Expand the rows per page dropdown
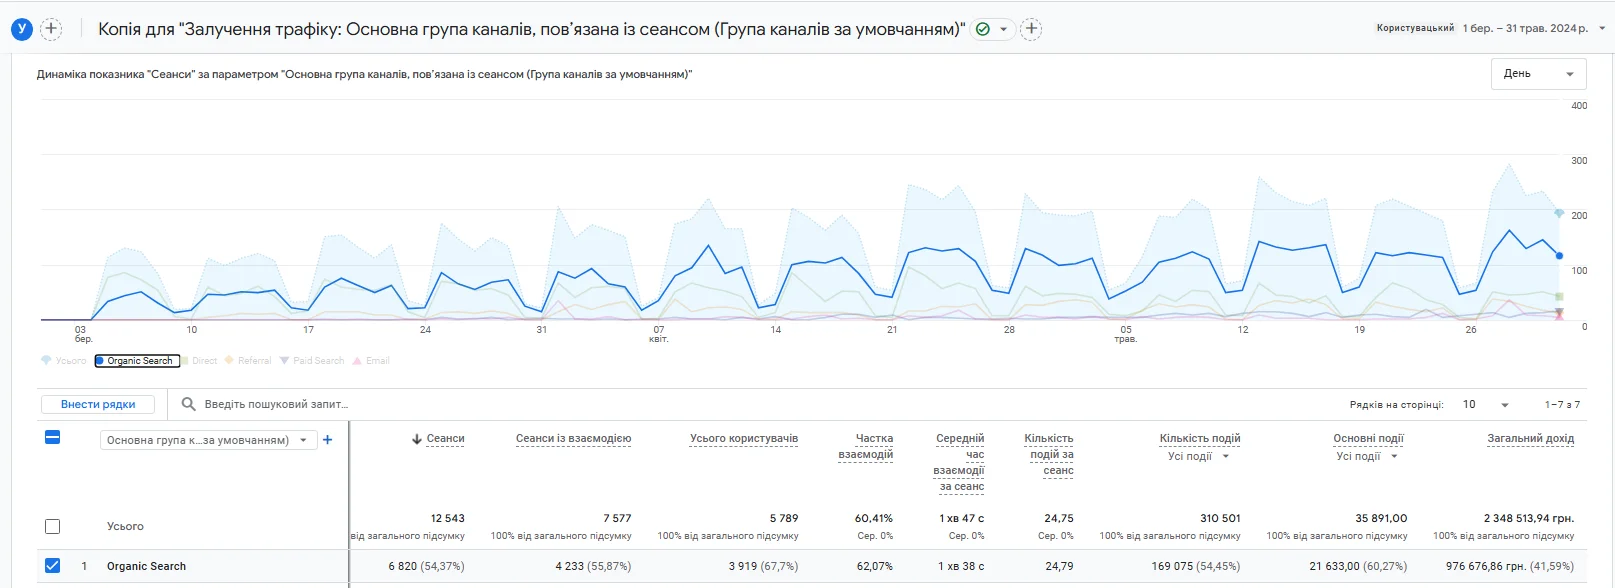This screenshot has width=1615, height=588. 1485,405
